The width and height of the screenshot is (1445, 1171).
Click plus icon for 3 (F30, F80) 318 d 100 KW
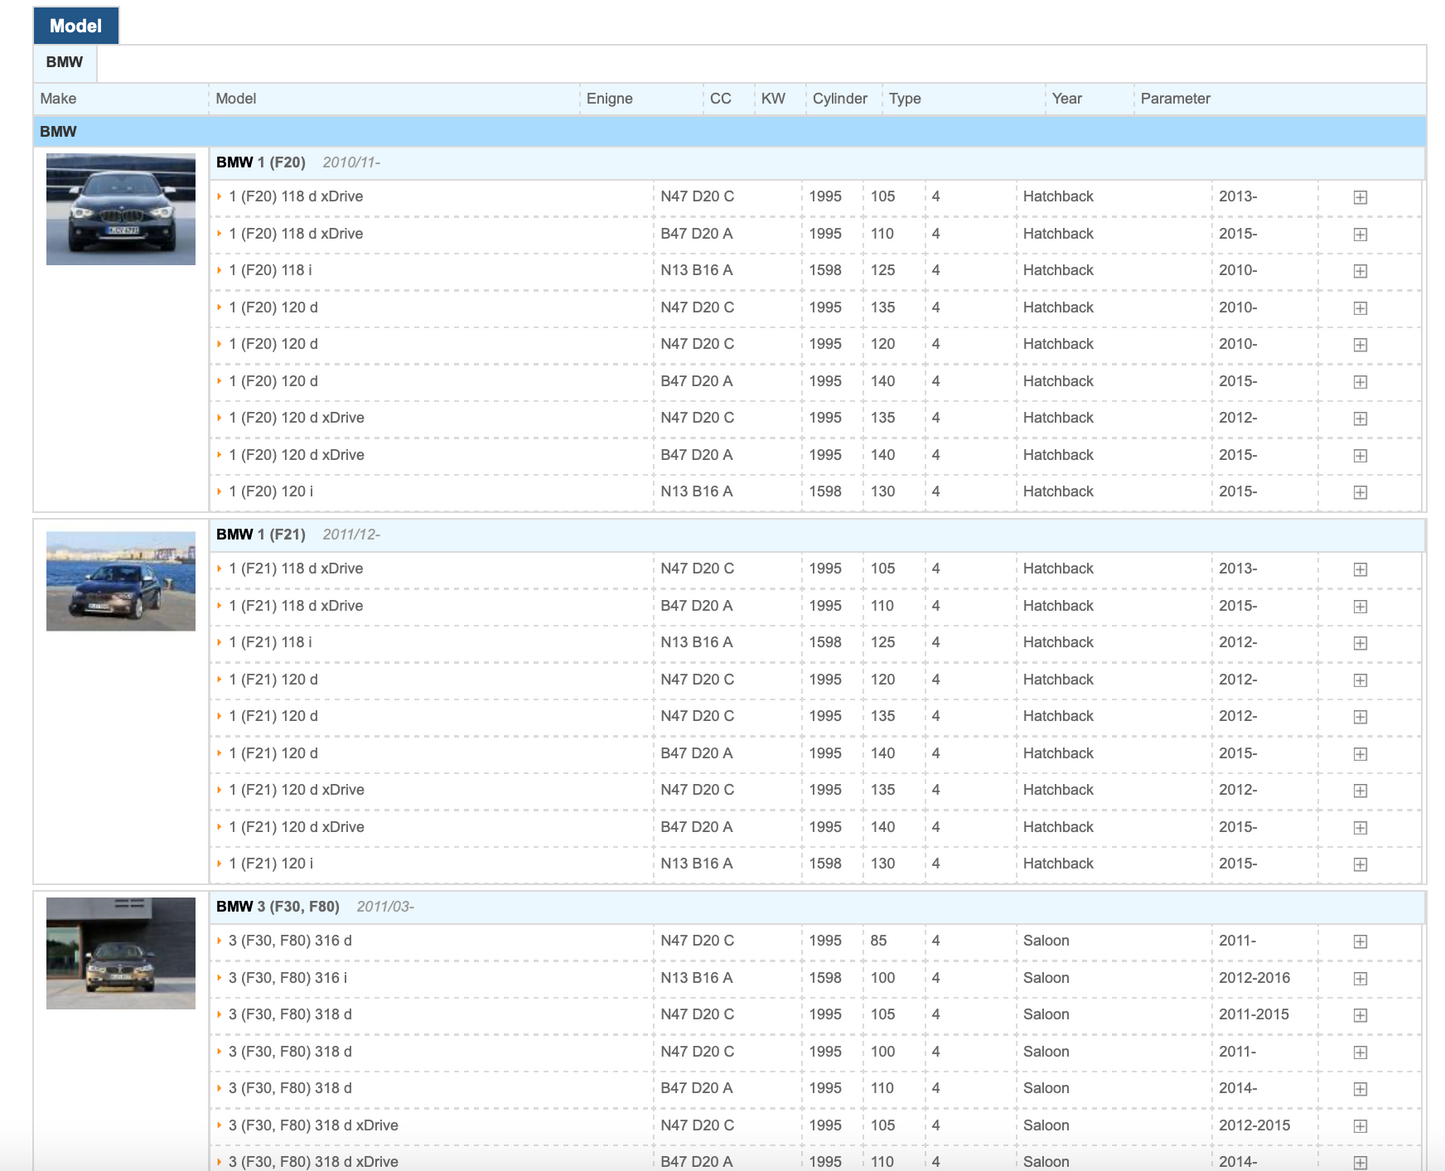[x=1360, y=1052]
